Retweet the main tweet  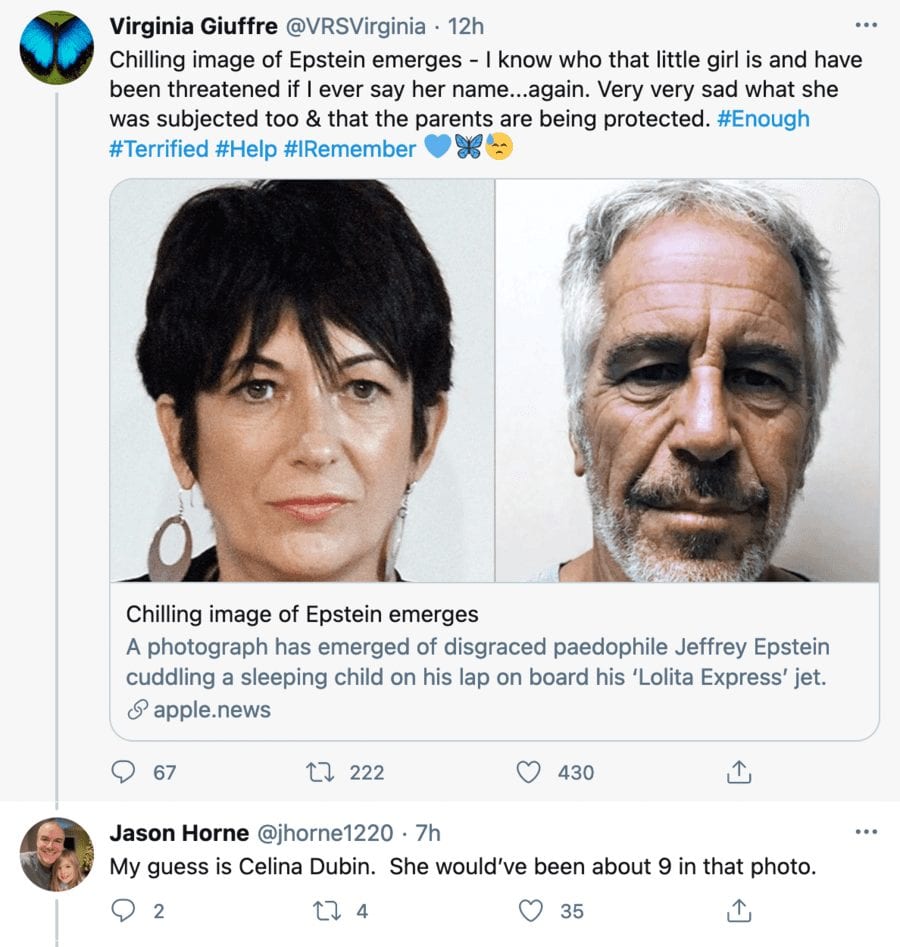(325, 772)
